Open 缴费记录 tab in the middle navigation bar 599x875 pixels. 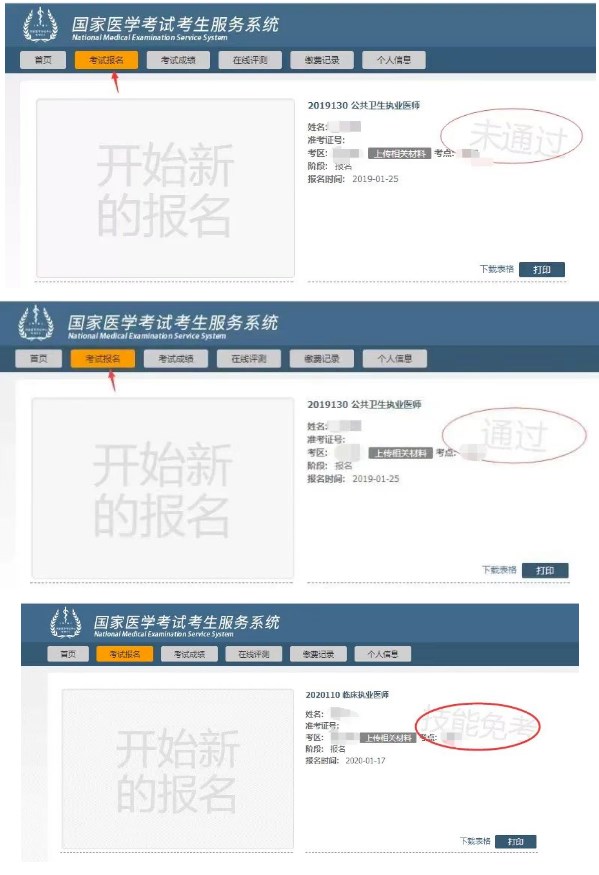point(322,359)
